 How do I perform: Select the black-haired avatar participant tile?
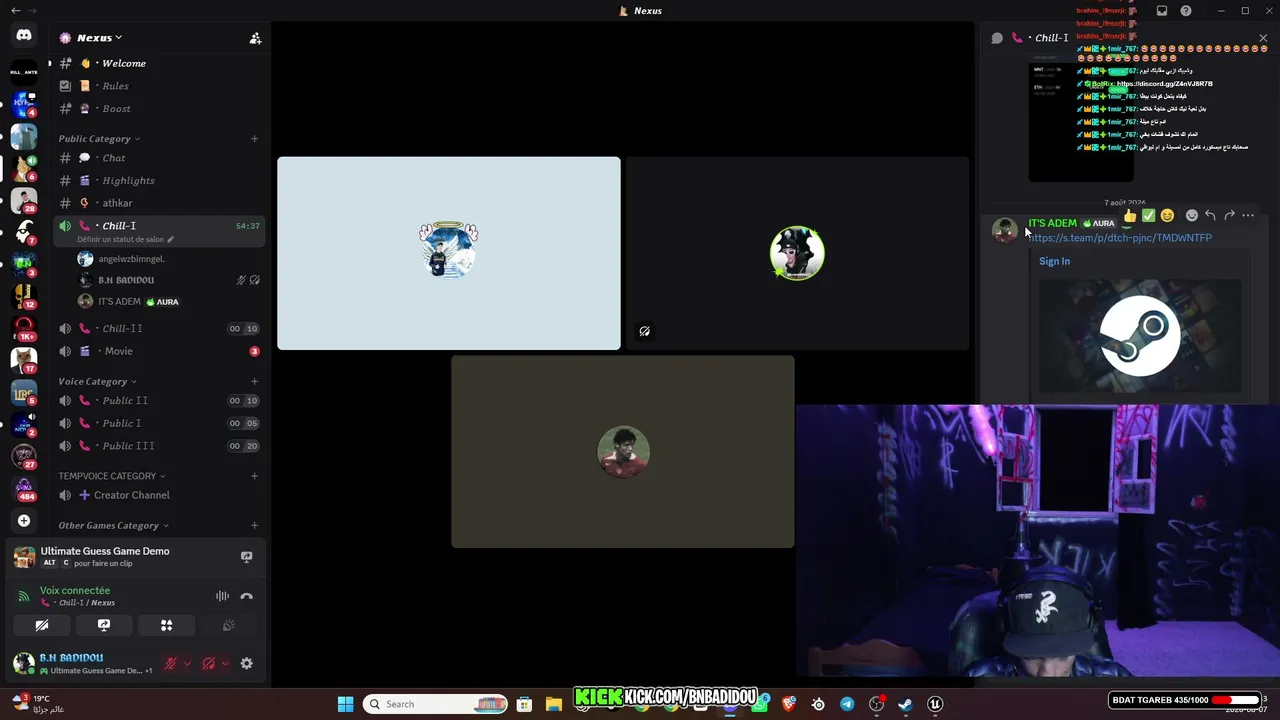point(797,253)
